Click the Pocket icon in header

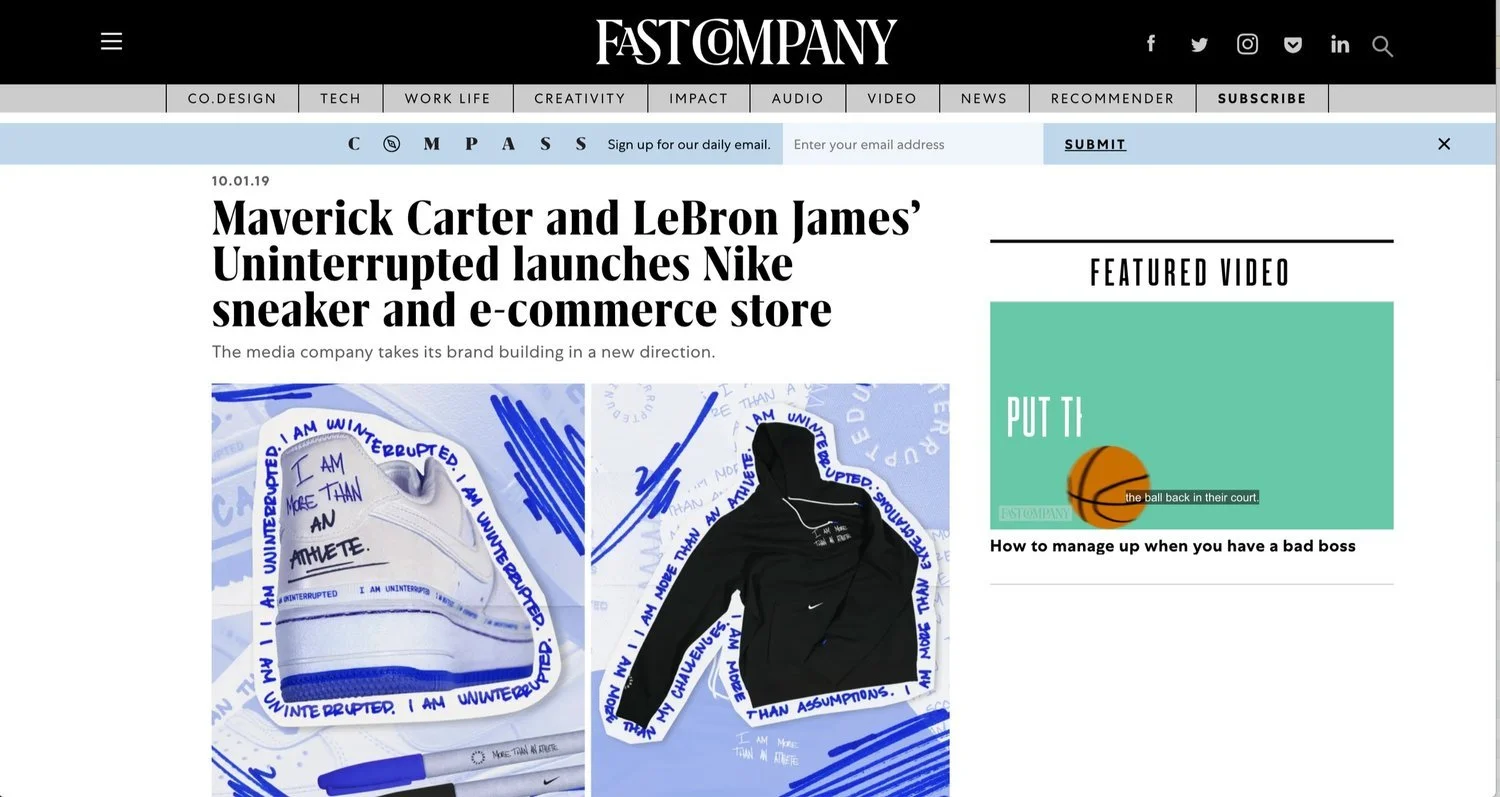pos(1293,45)
